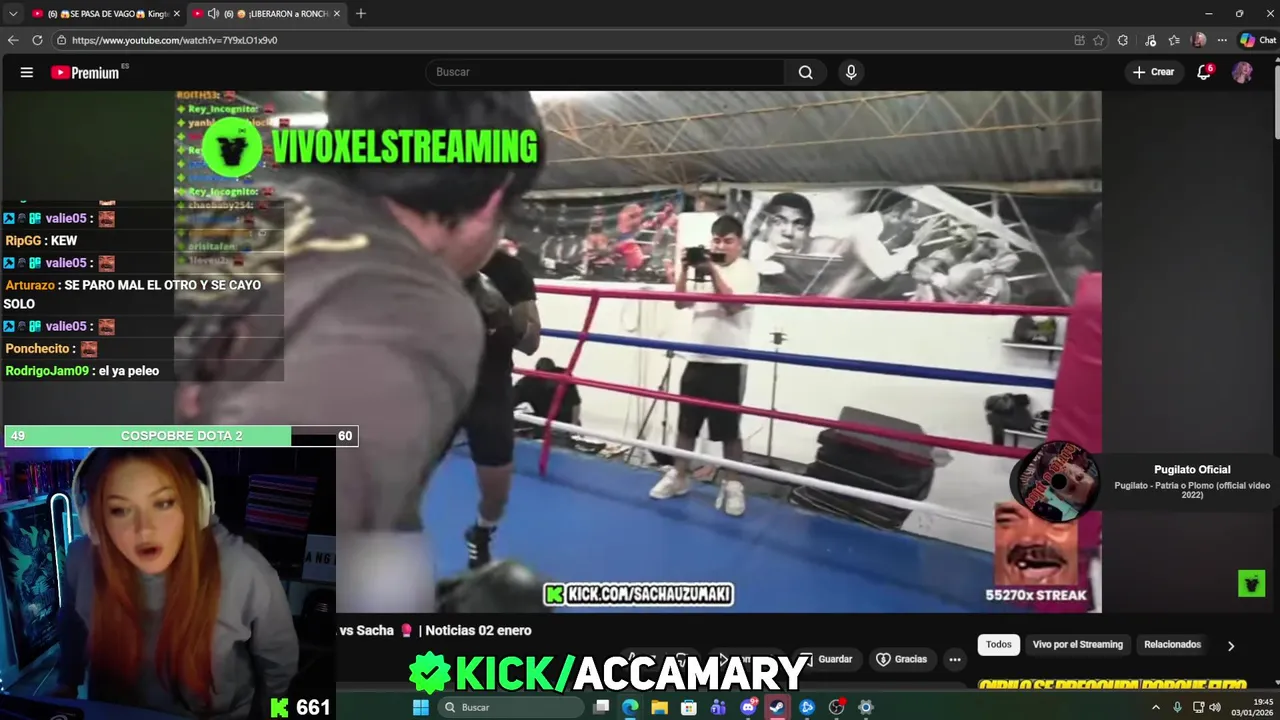Open File Explorer from taskbar
The height and width of the screenshot is (720, 1280).
[x=659, y=707]
